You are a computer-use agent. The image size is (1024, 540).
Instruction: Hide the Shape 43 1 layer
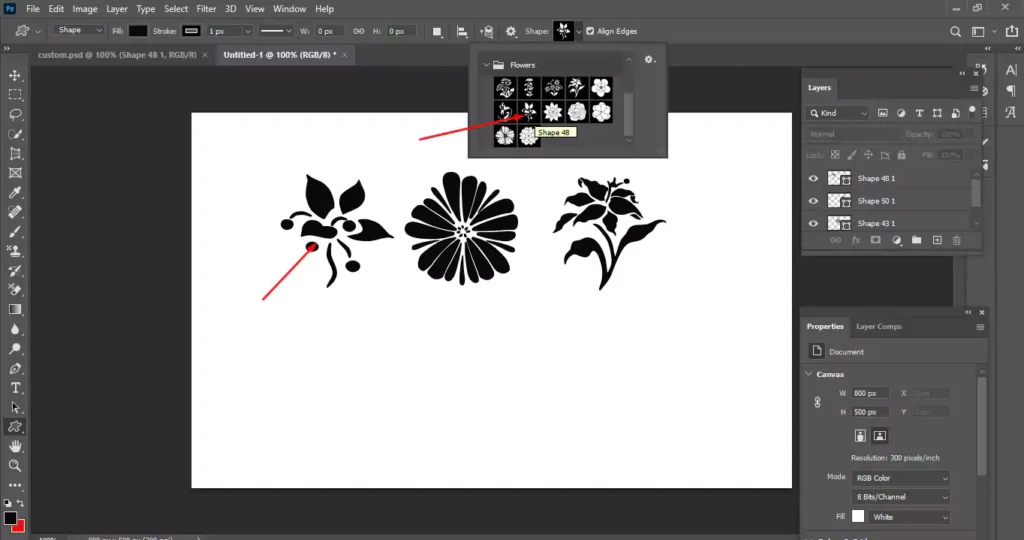tap(813, 223)
